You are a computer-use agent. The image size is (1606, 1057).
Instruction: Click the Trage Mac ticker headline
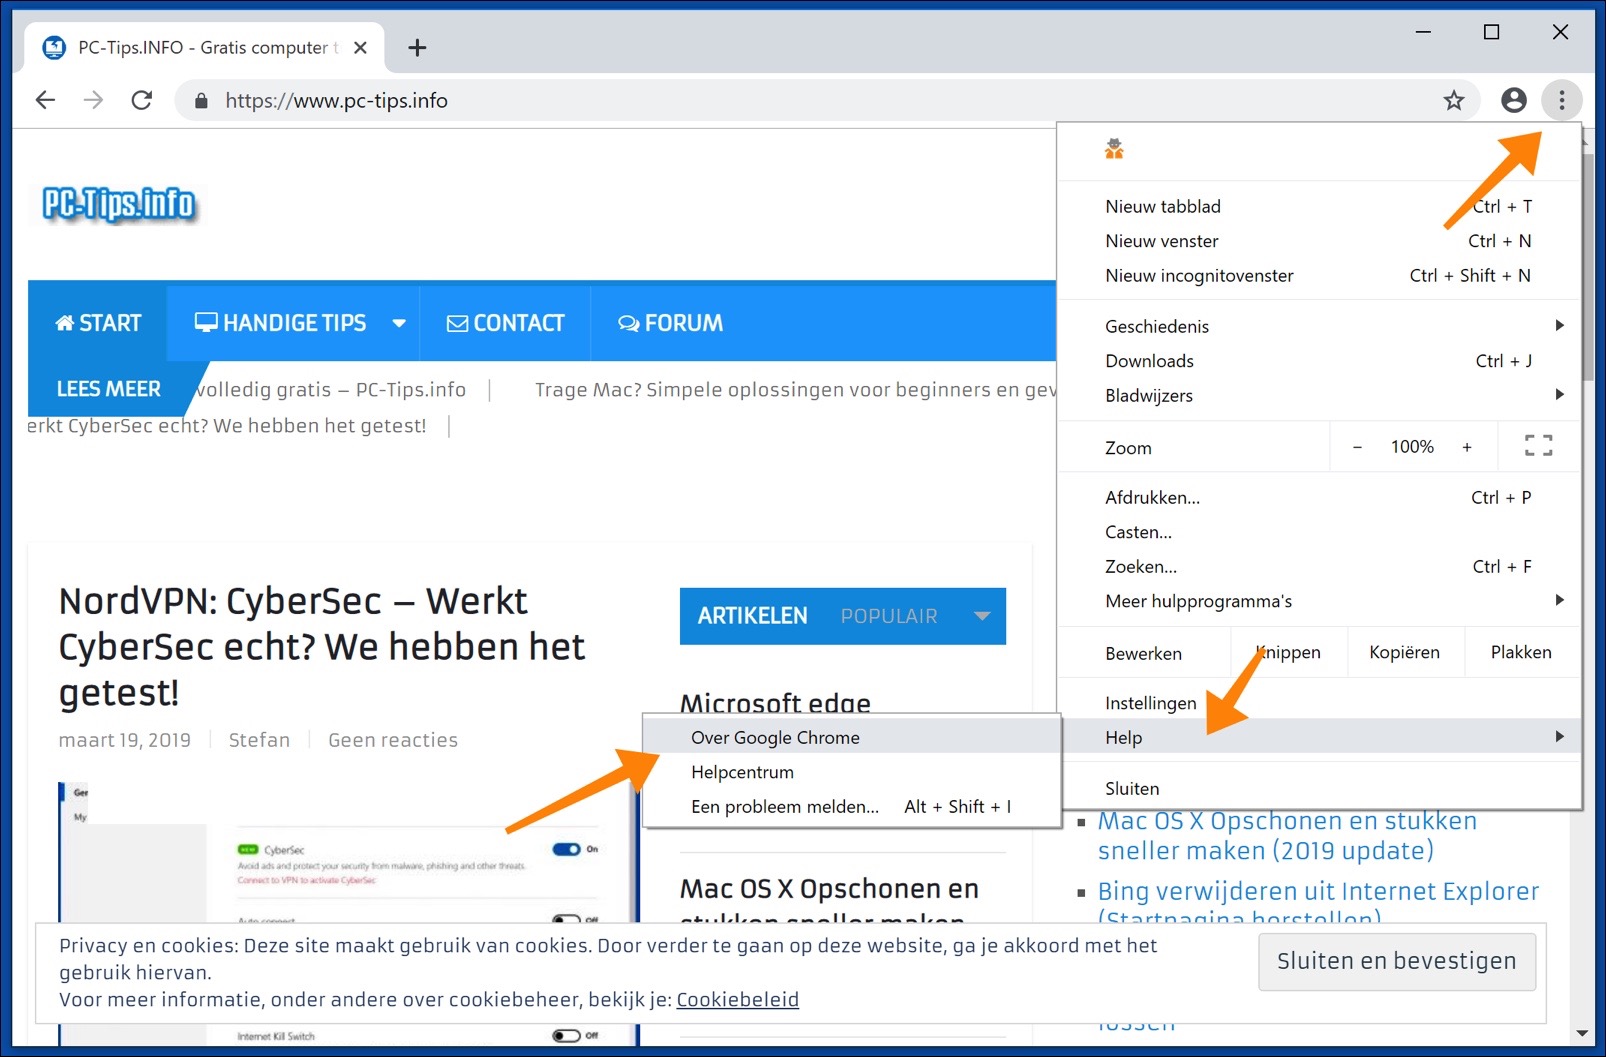795,389
